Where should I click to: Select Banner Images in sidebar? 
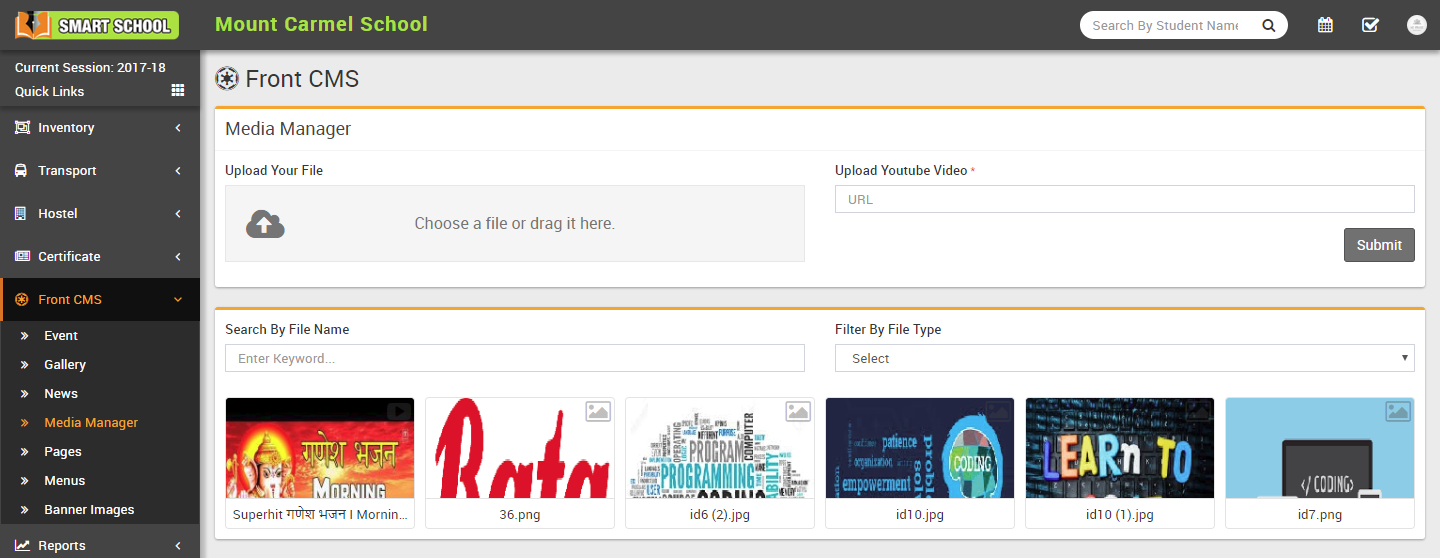[x=89, y=510]
